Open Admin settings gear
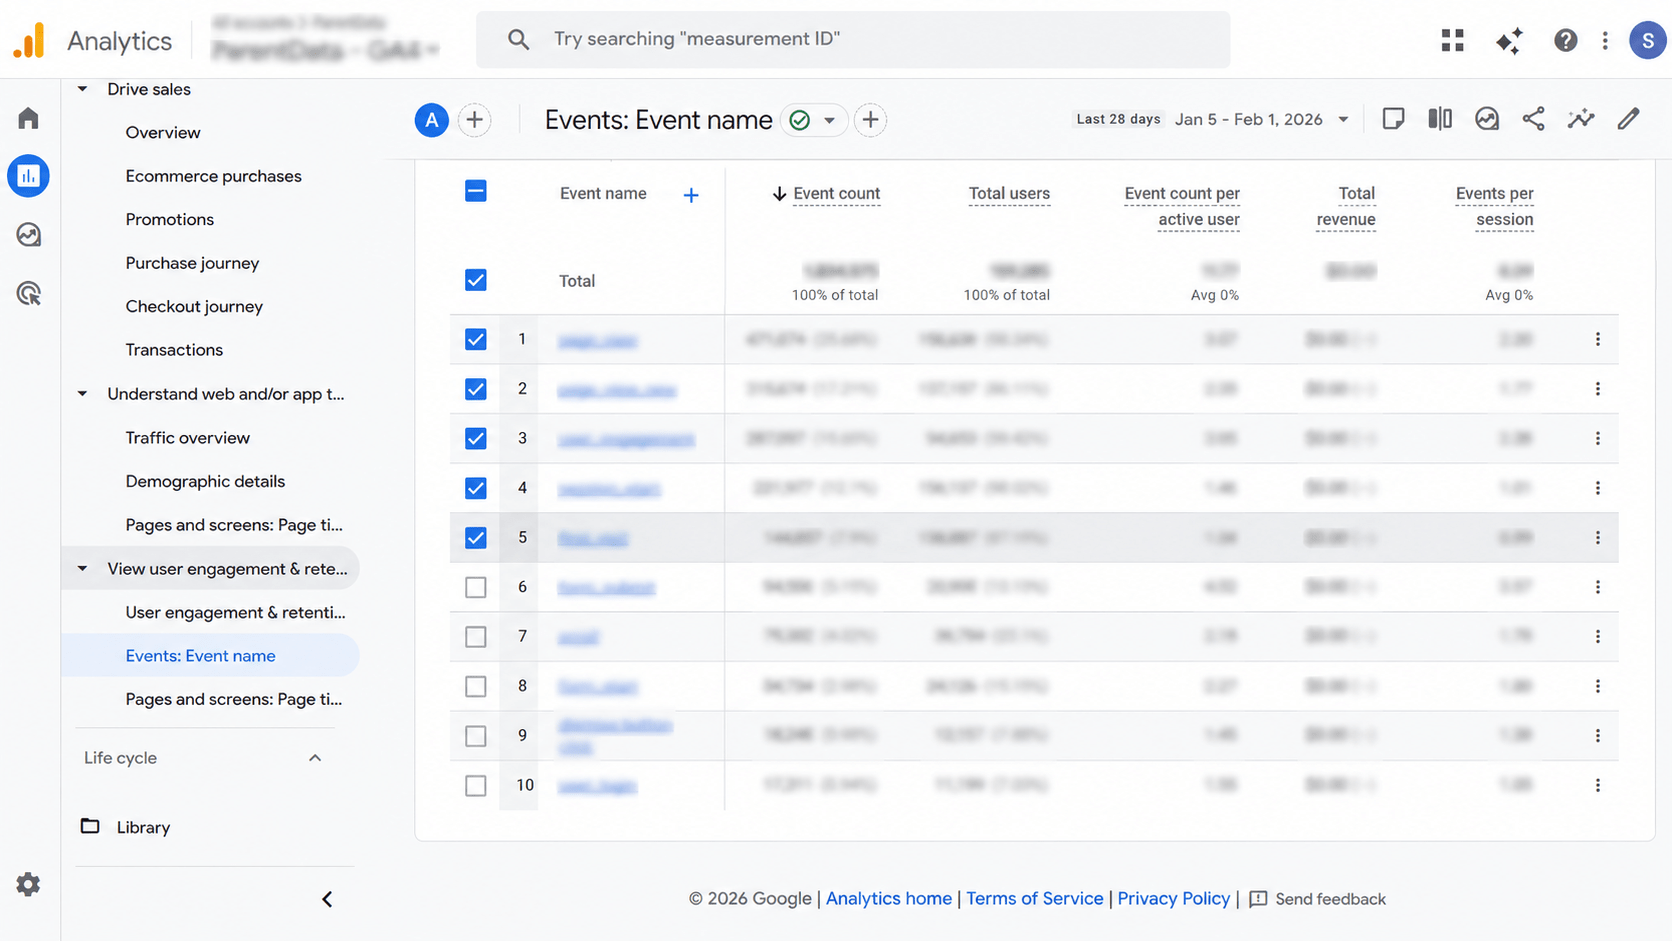 (28, 884)
